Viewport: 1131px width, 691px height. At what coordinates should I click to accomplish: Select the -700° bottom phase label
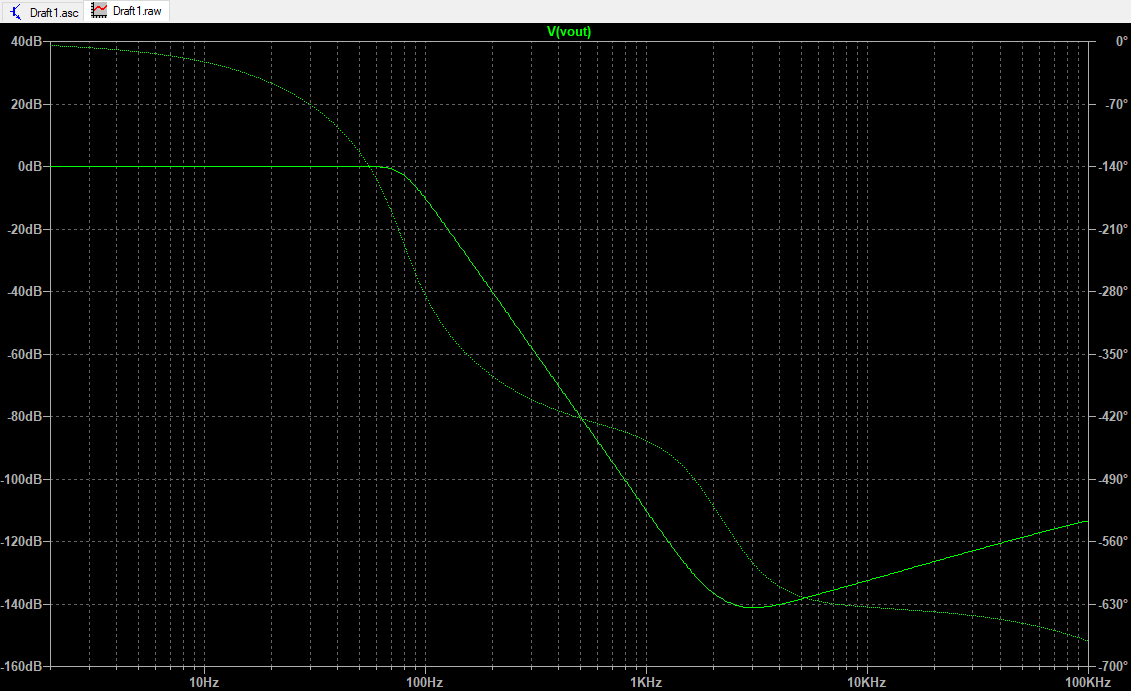click(1112, 666)
